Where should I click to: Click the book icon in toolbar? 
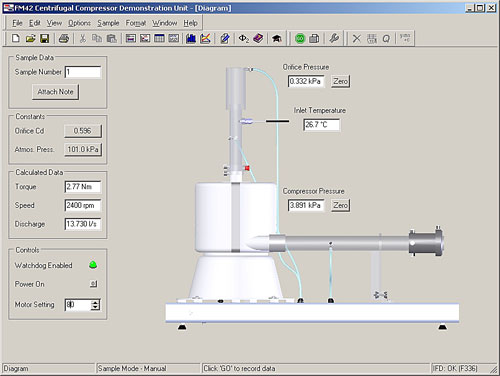pos(258,39)
